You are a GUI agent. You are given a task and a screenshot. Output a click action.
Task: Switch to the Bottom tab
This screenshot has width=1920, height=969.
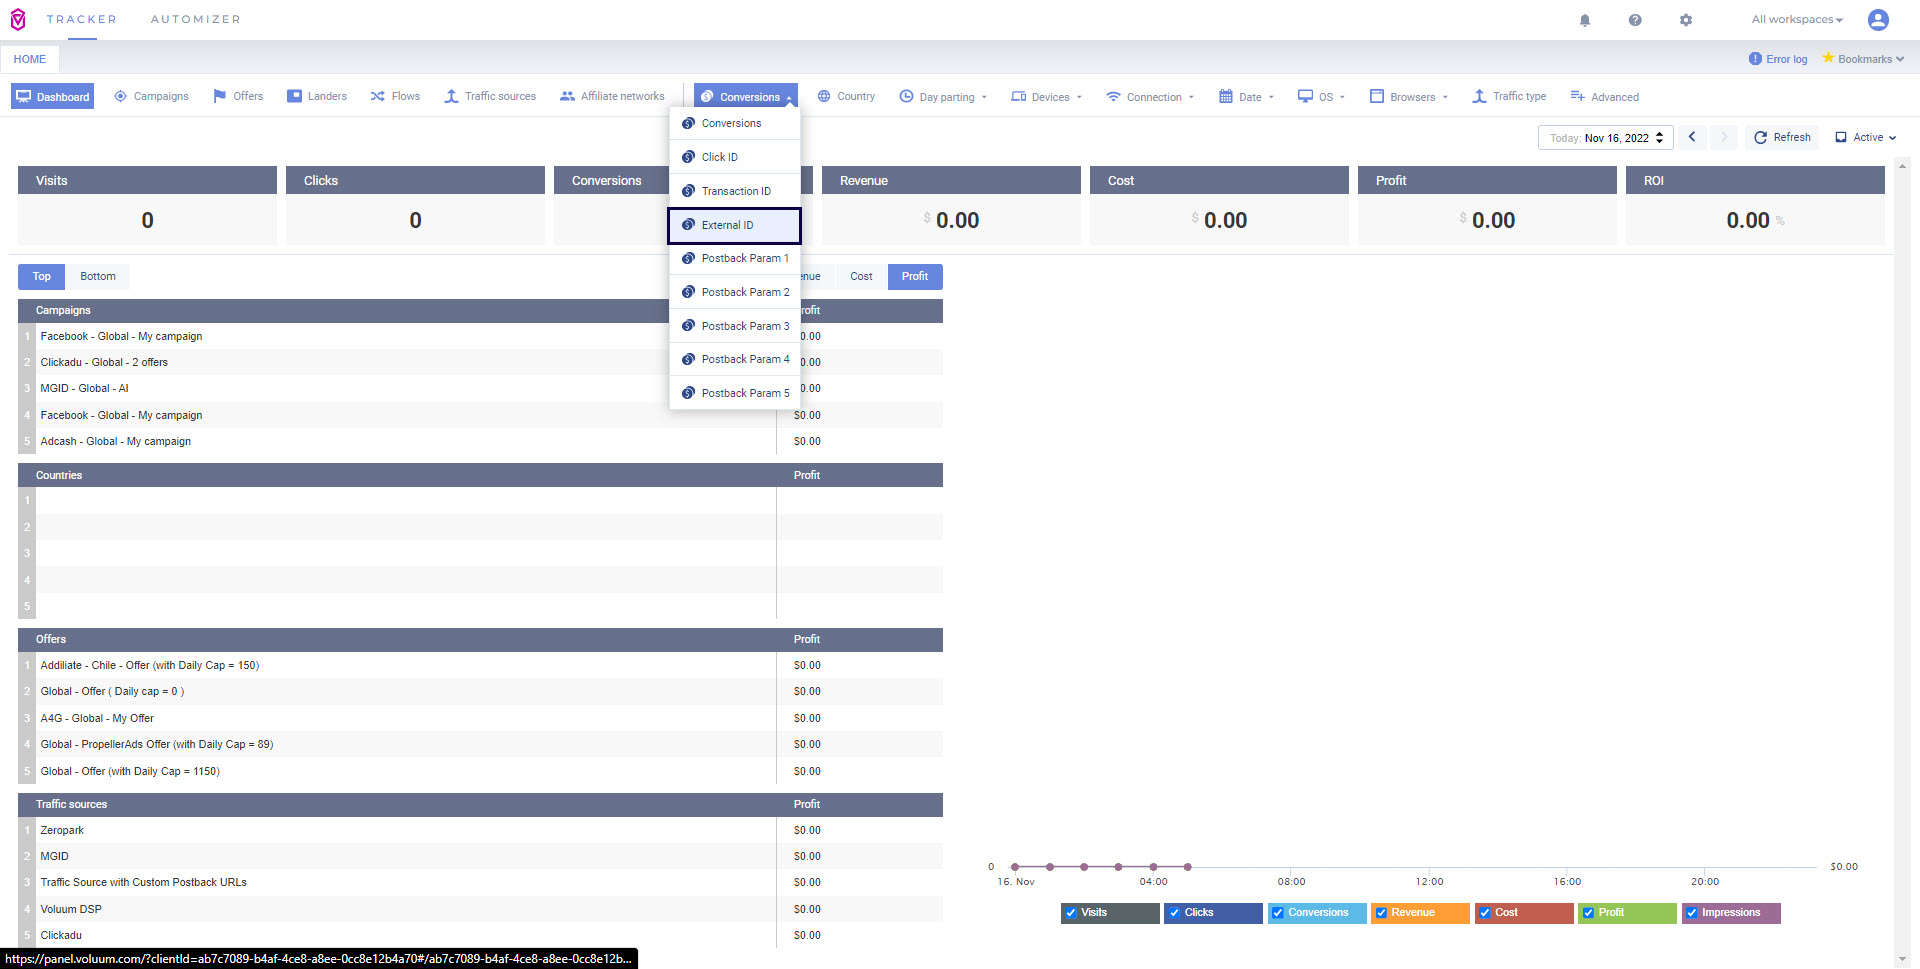click(x=98, y=277)
